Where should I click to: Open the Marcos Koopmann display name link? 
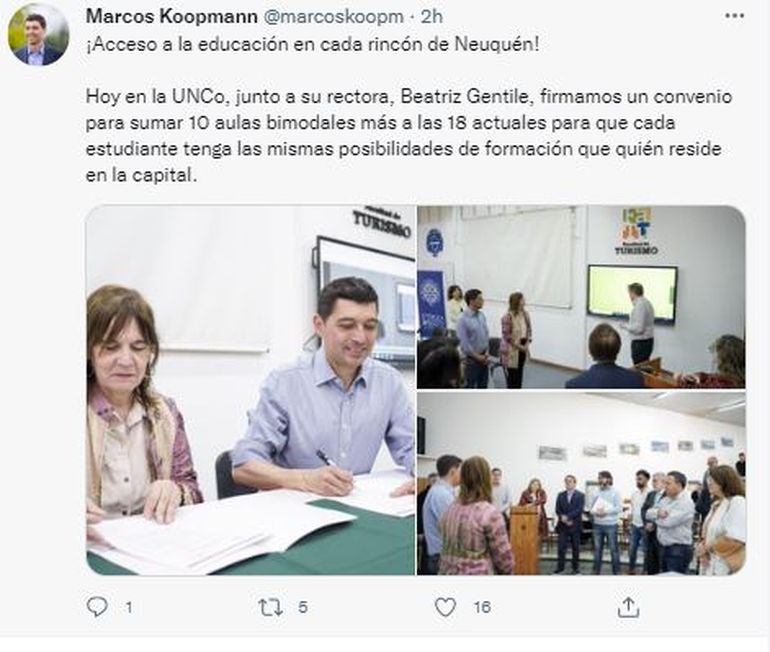pyautogui.click(x=172, y=16)
